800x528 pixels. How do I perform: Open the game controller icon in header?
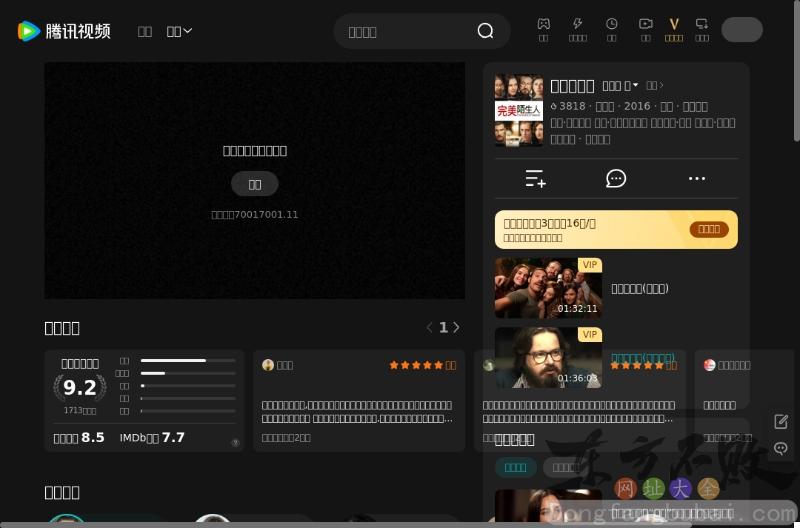point(543,24)
